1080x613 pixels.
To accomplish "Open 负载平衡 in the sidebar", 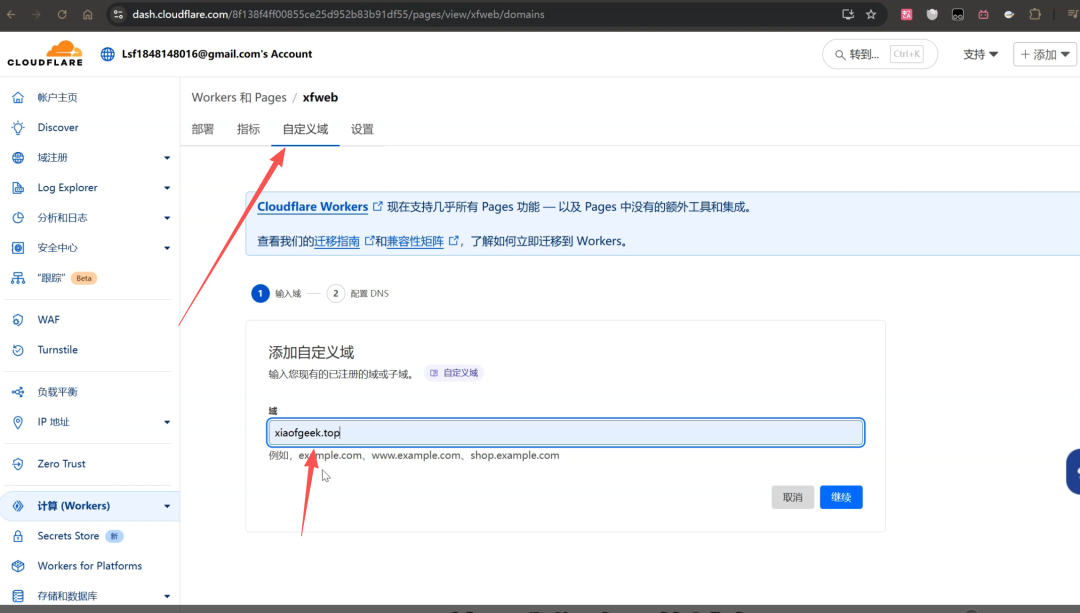I will (57, 392).
